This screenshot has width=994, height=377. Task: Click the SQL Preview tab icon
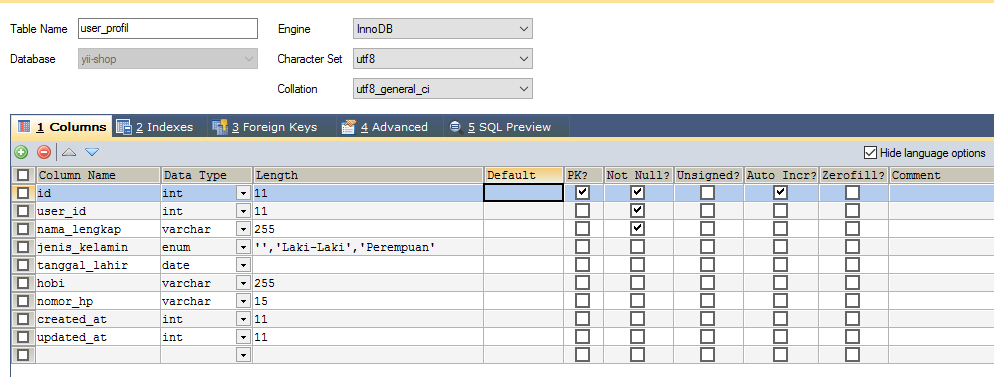click(455, 127)
